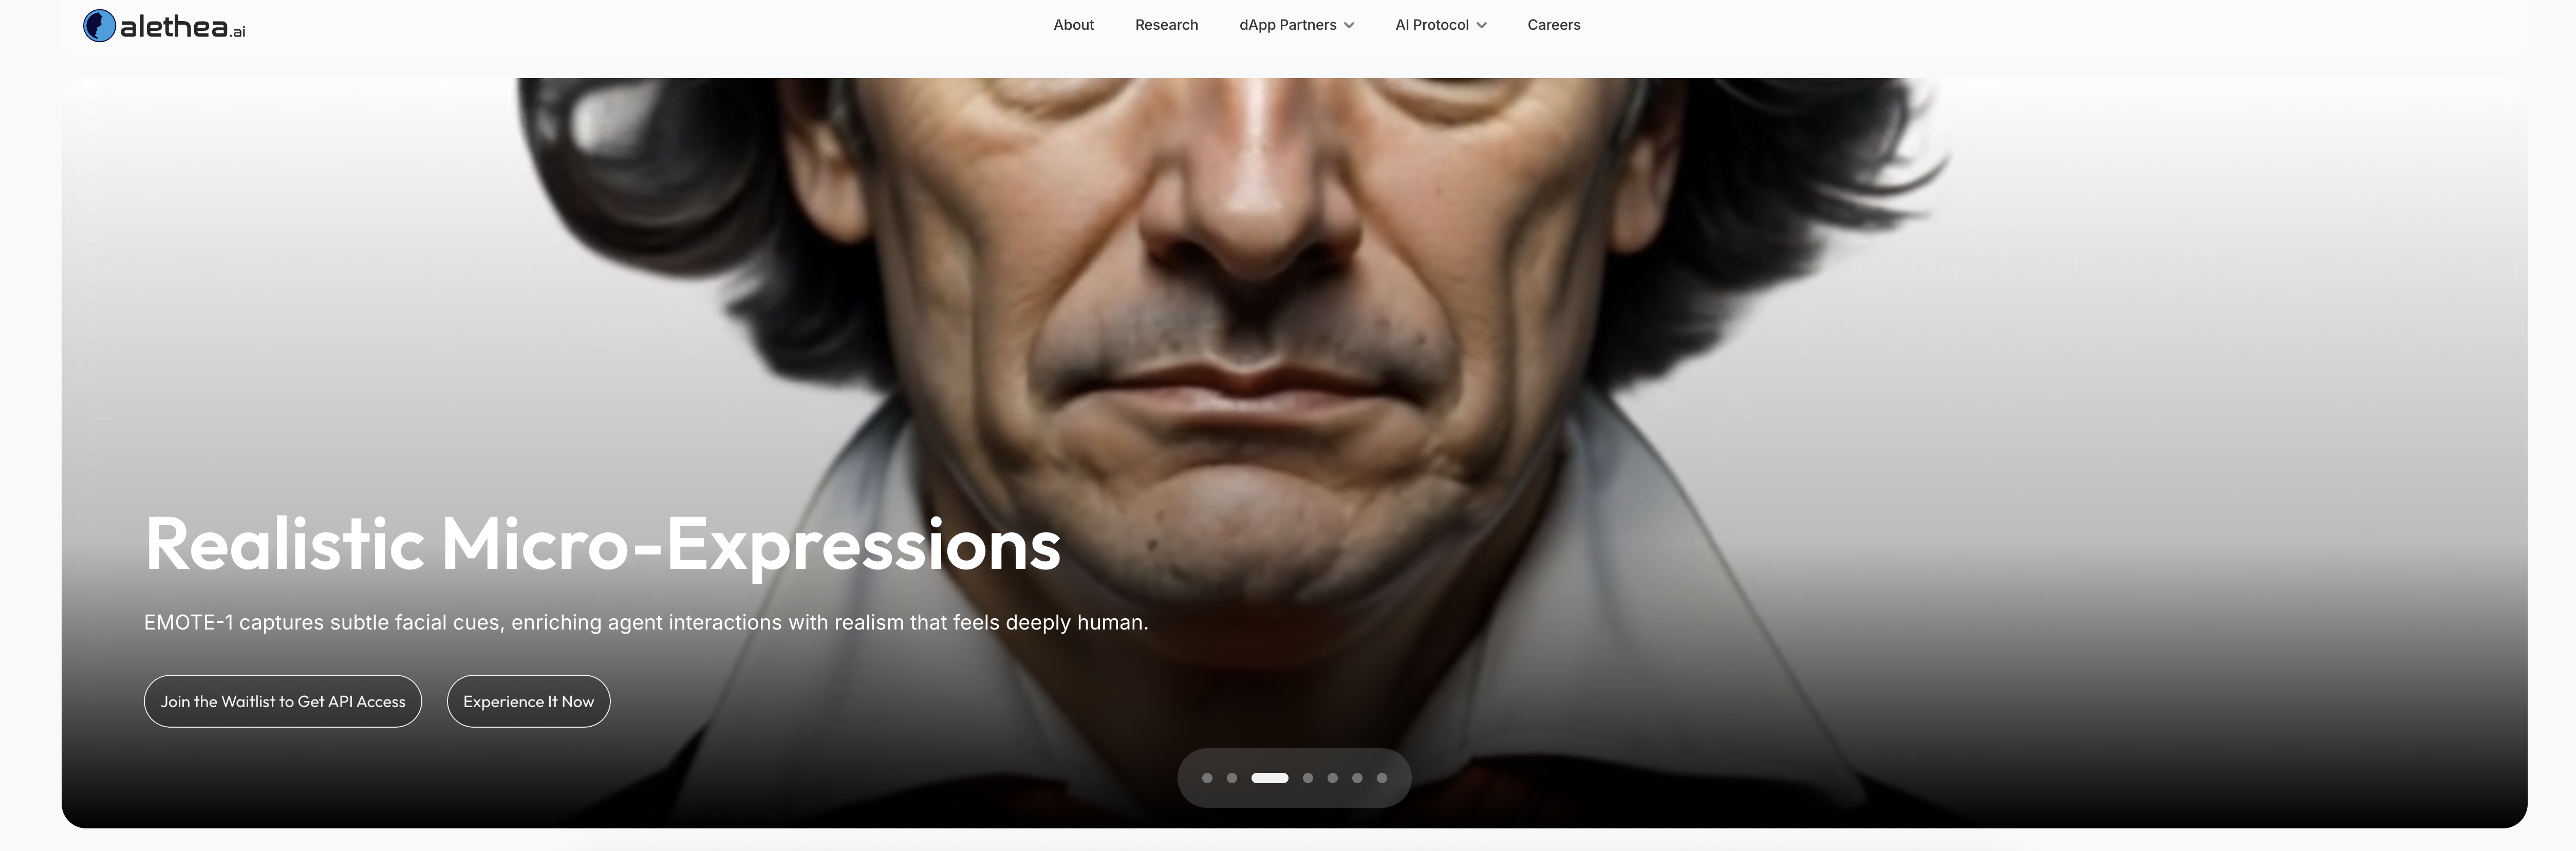Click the Experience It Now button

[x=528, y=701]
